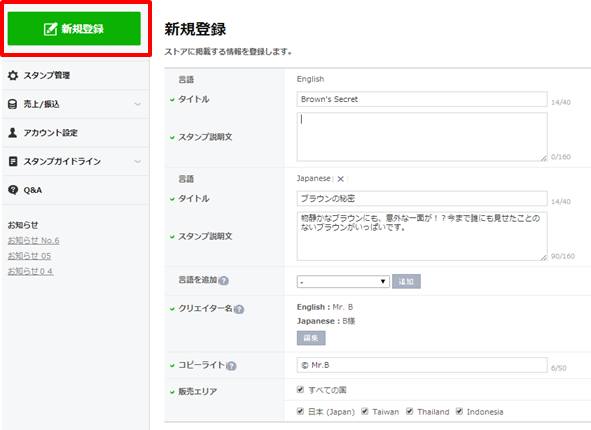Click the Japanese title field ブラウンの秘密
The image size is (591, 430).
coord(422,199)
